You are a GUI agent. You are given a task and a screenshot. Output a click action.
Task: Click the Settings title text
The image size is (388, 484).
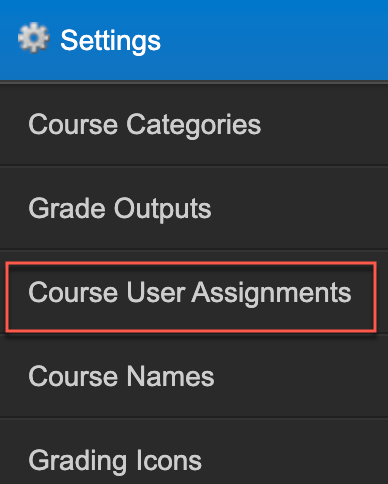(111, 41)
